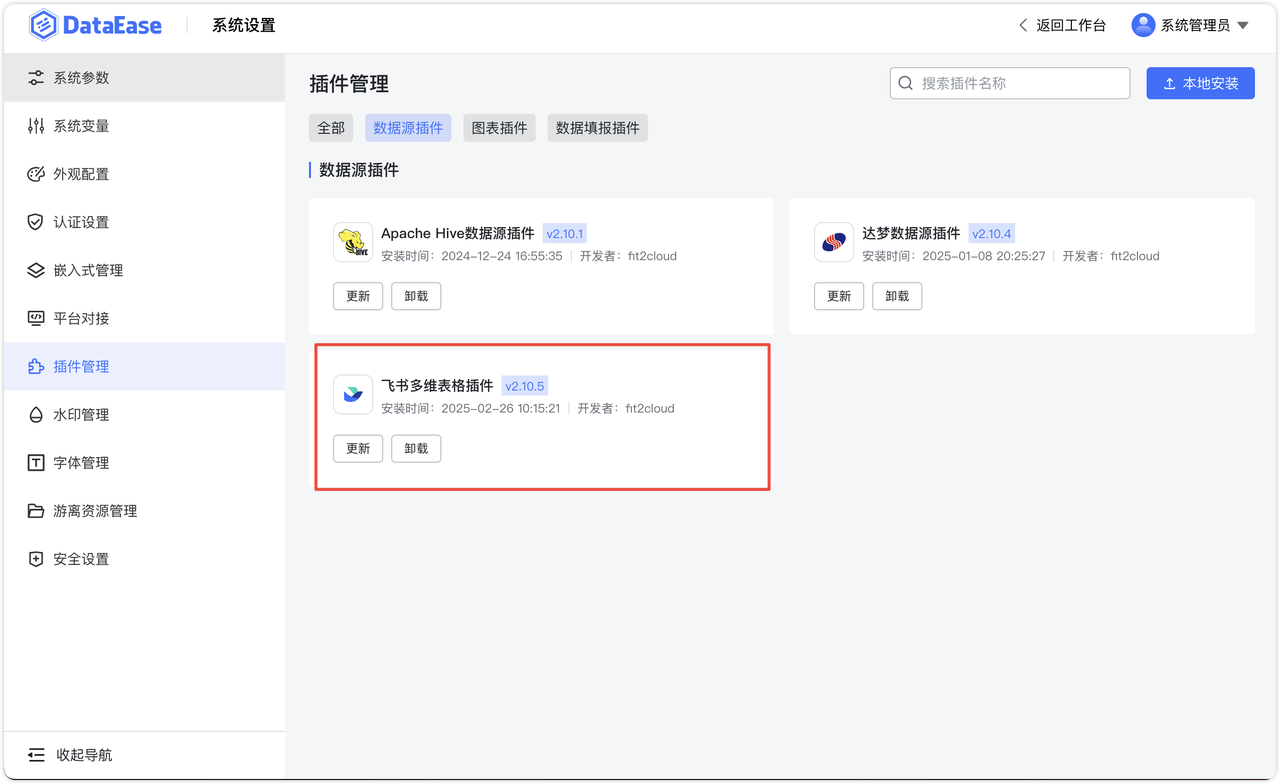Update the 飞书多维表格插件 via 更新
Screen dimensions: 1280x784
point(358,448)
